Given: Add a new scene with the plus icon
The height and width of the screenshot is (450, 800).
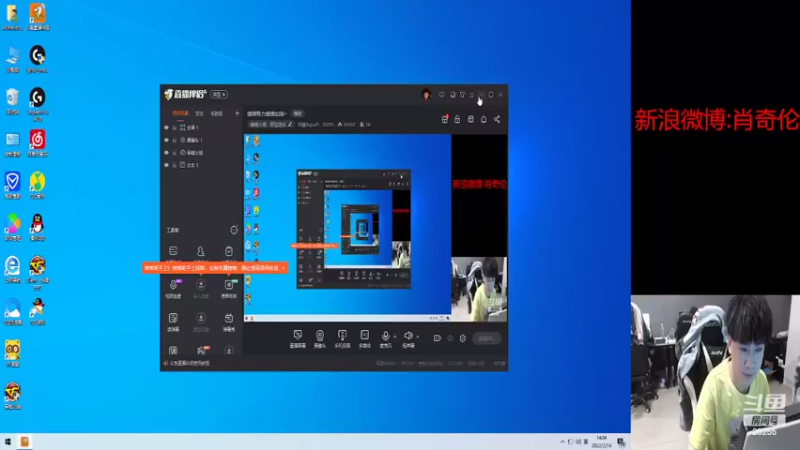Looking at the screenshot, I should (237, 113).
